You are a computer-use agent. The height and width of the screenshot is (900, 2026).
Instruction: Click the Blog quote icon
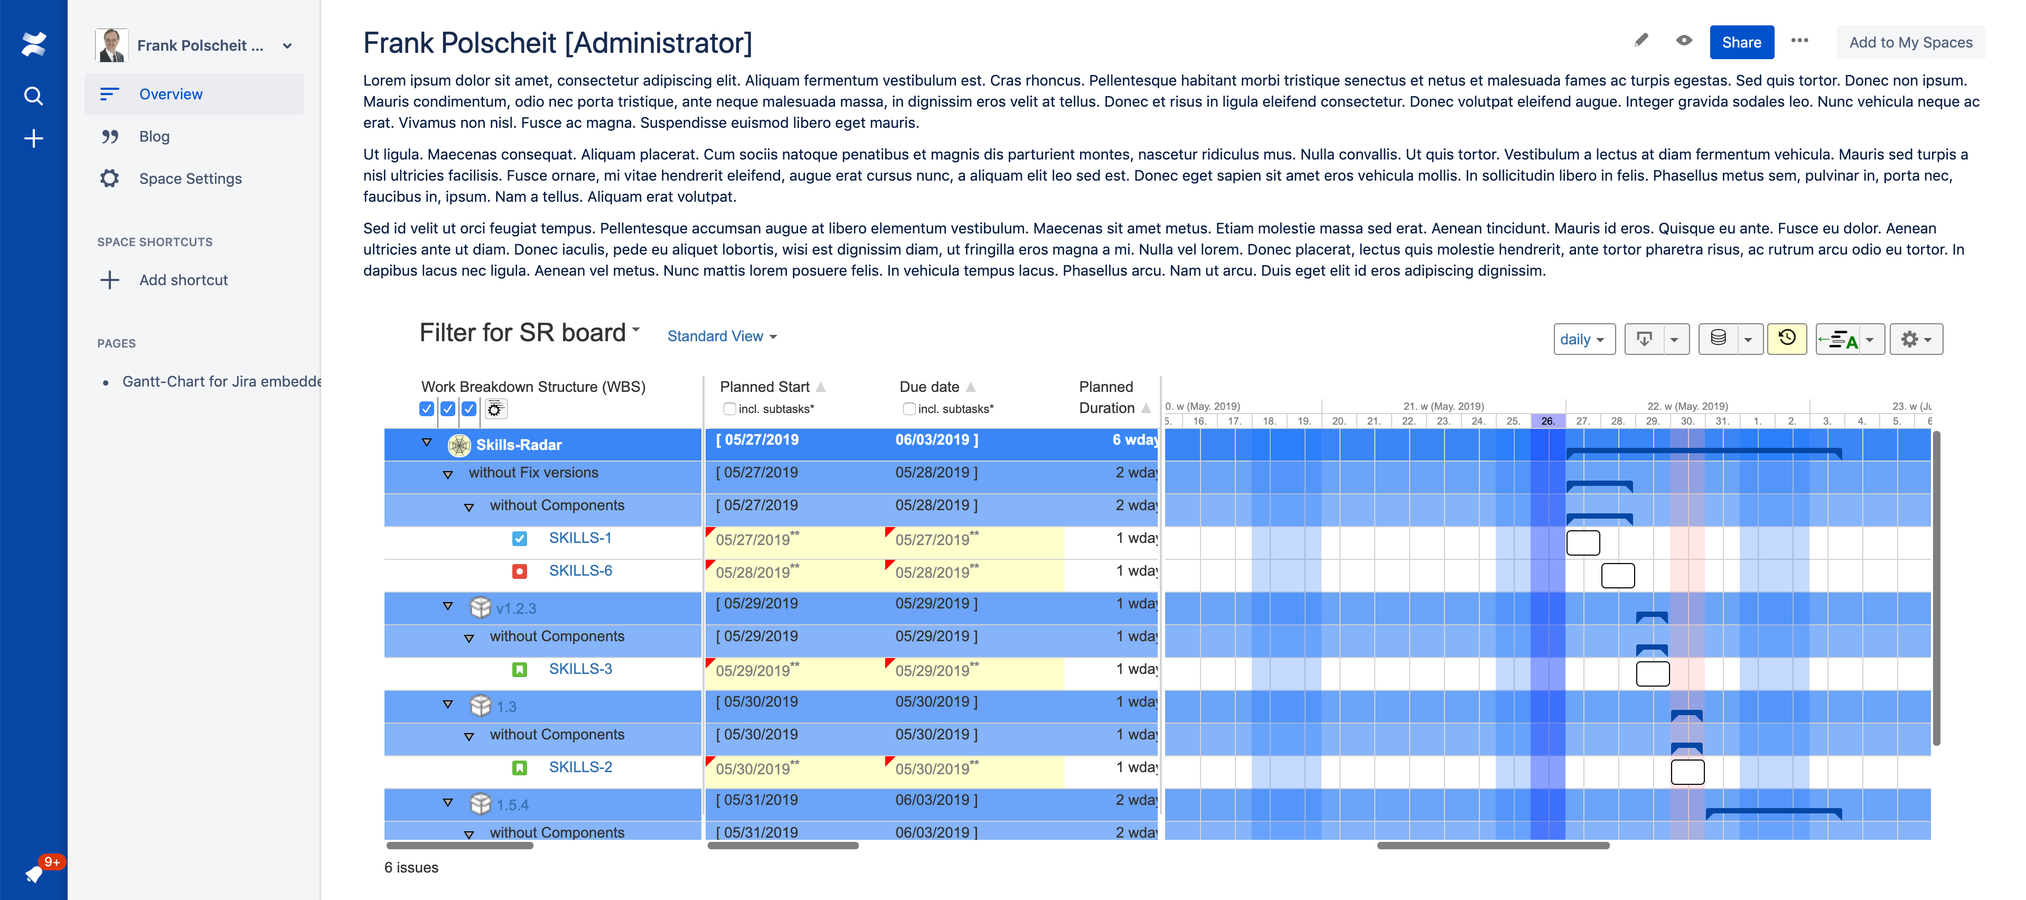click(110, 137)
